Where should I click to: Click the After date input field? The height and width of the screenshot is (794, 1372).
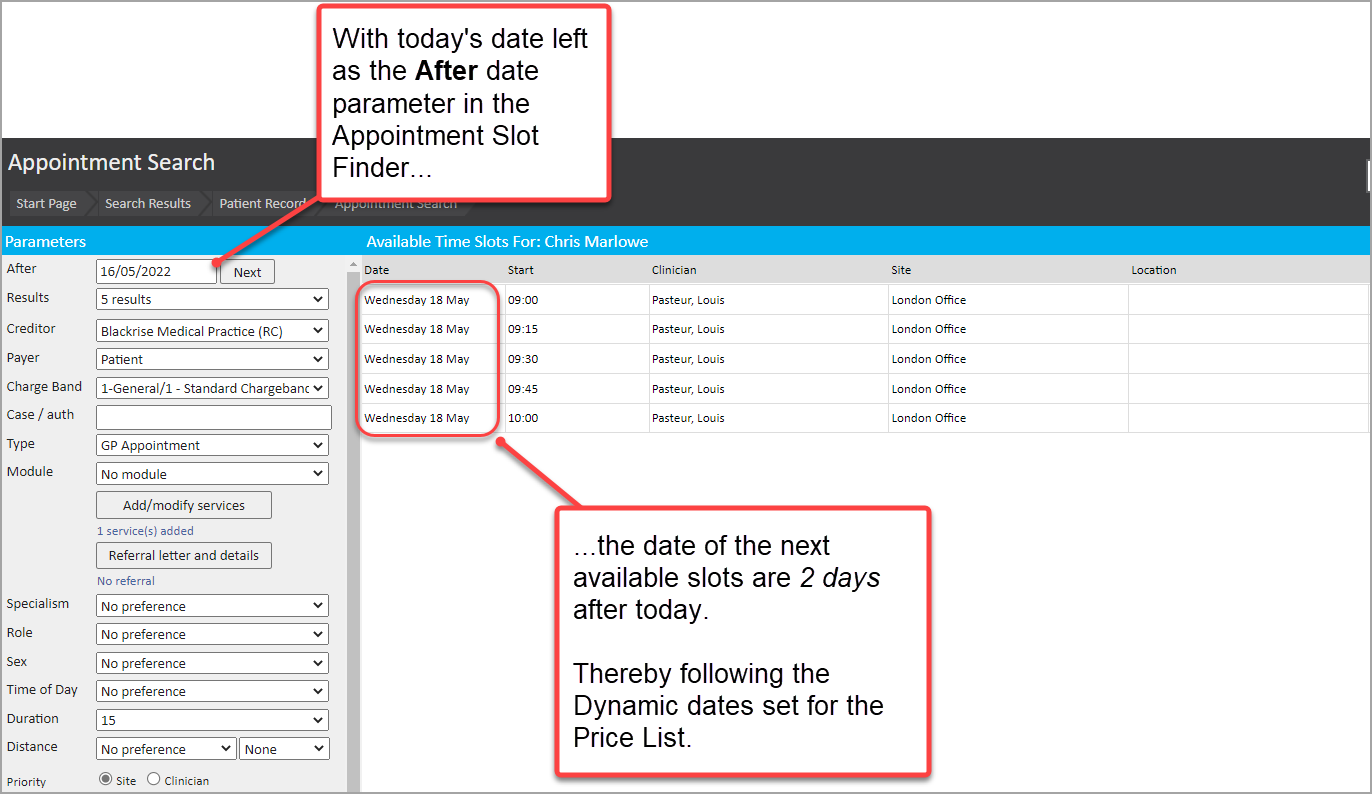(x=155, y=272)
